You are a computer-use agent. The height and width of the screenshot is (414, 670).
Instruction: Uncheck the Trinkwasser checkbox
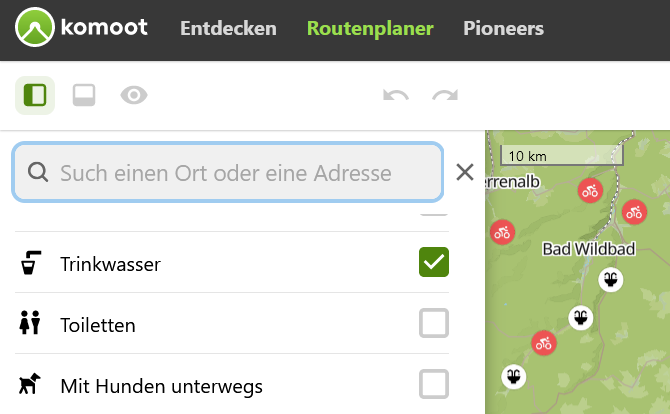coord(434,263)
